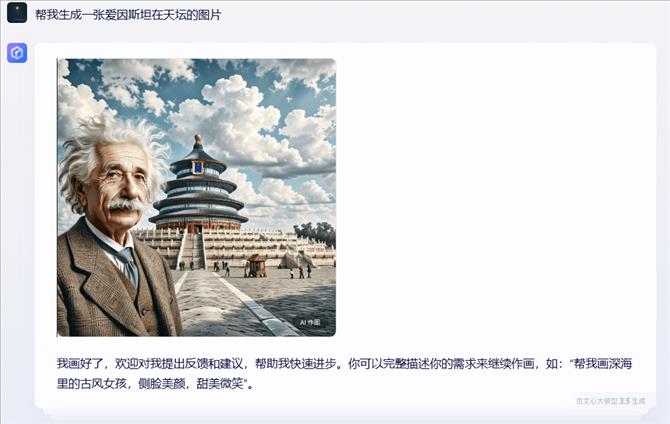
Task: Select the user prompt '帮我生成一张…天坛的图片'
Action: coord(128,15)
